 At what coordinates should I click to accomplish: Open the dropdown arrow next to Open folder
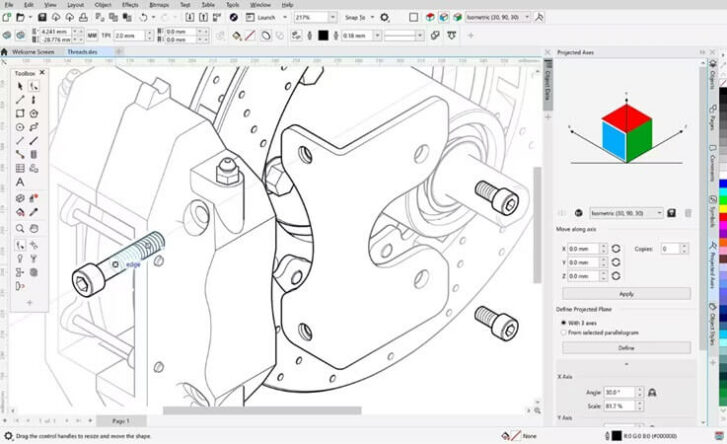tap(30, 17)
